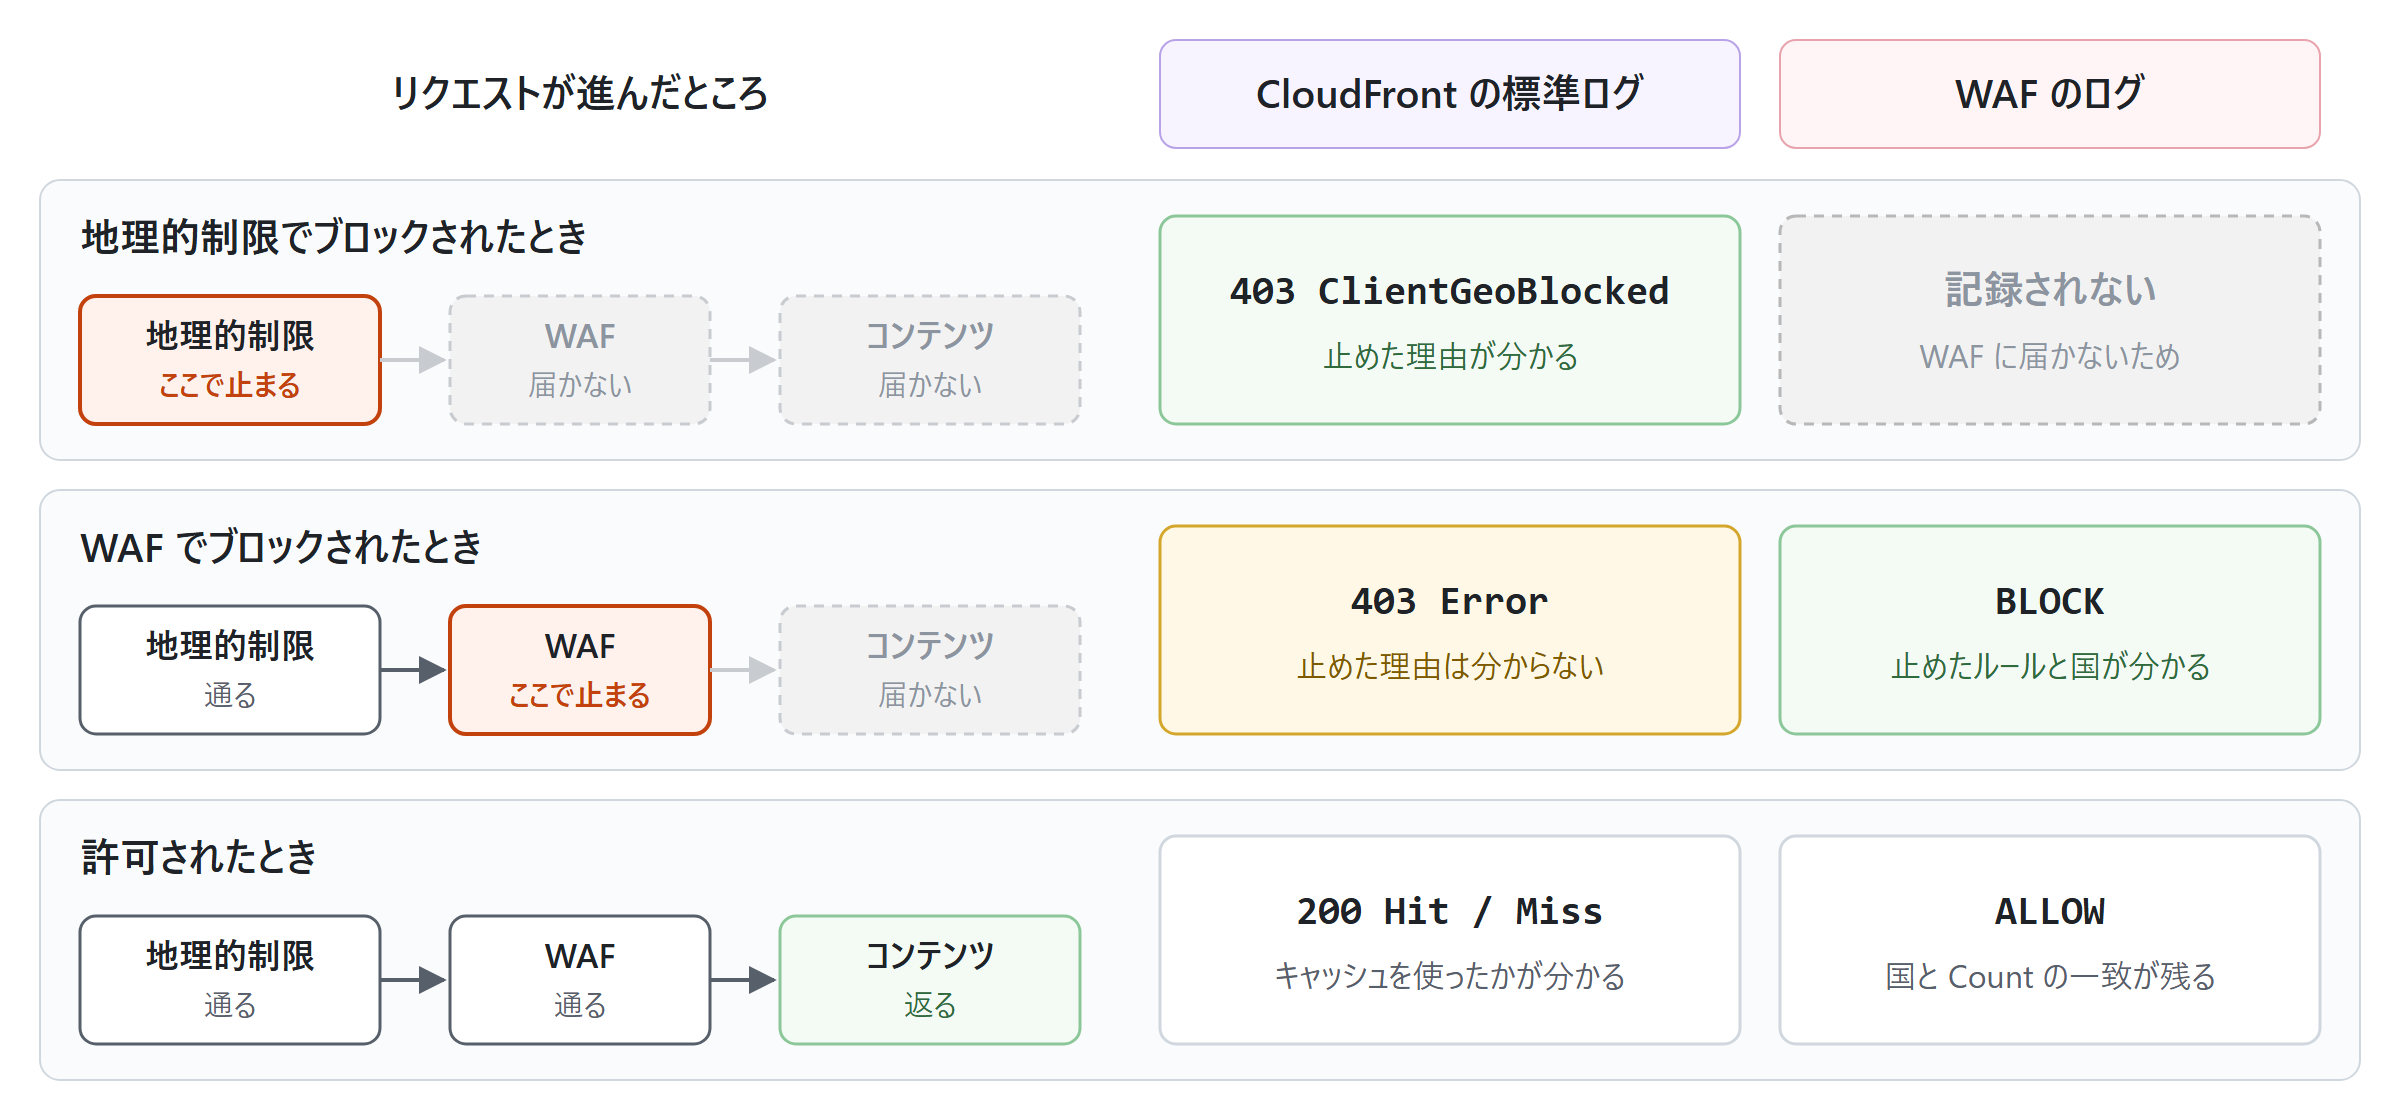Click the 'WAF でブロックされたとき' row title
Screen dimensions: 2400x1120
(281, 548)
